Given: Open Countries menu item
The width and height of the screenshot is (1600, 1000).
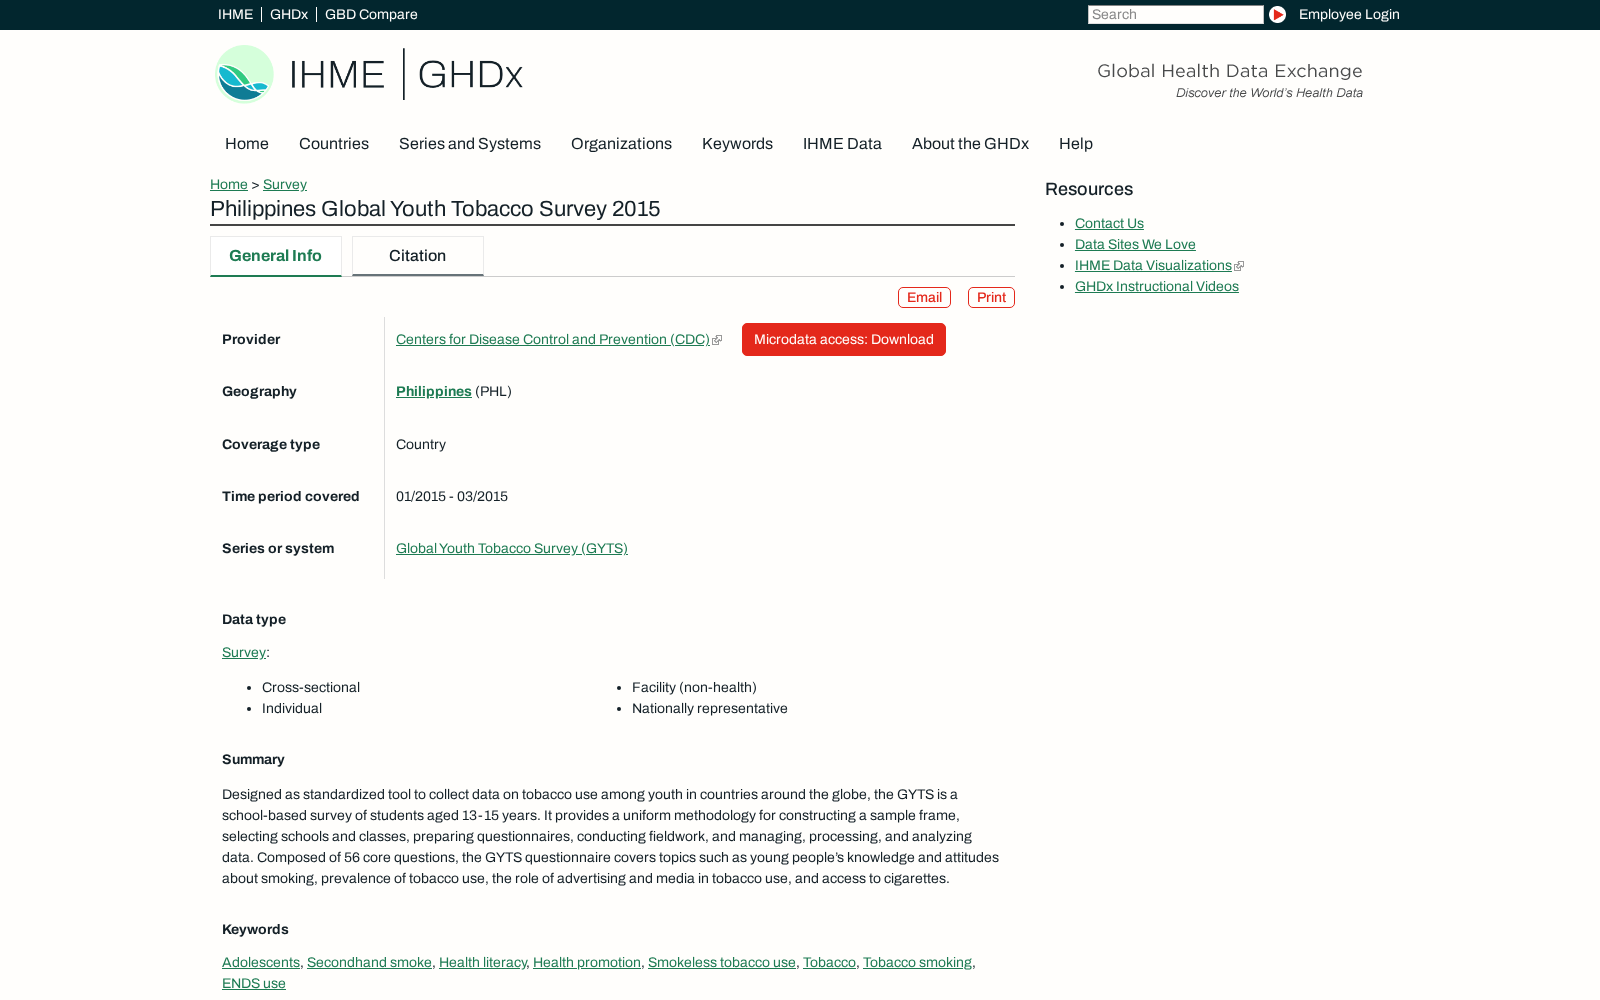Looking at the screenshot, I should point(334,143).
